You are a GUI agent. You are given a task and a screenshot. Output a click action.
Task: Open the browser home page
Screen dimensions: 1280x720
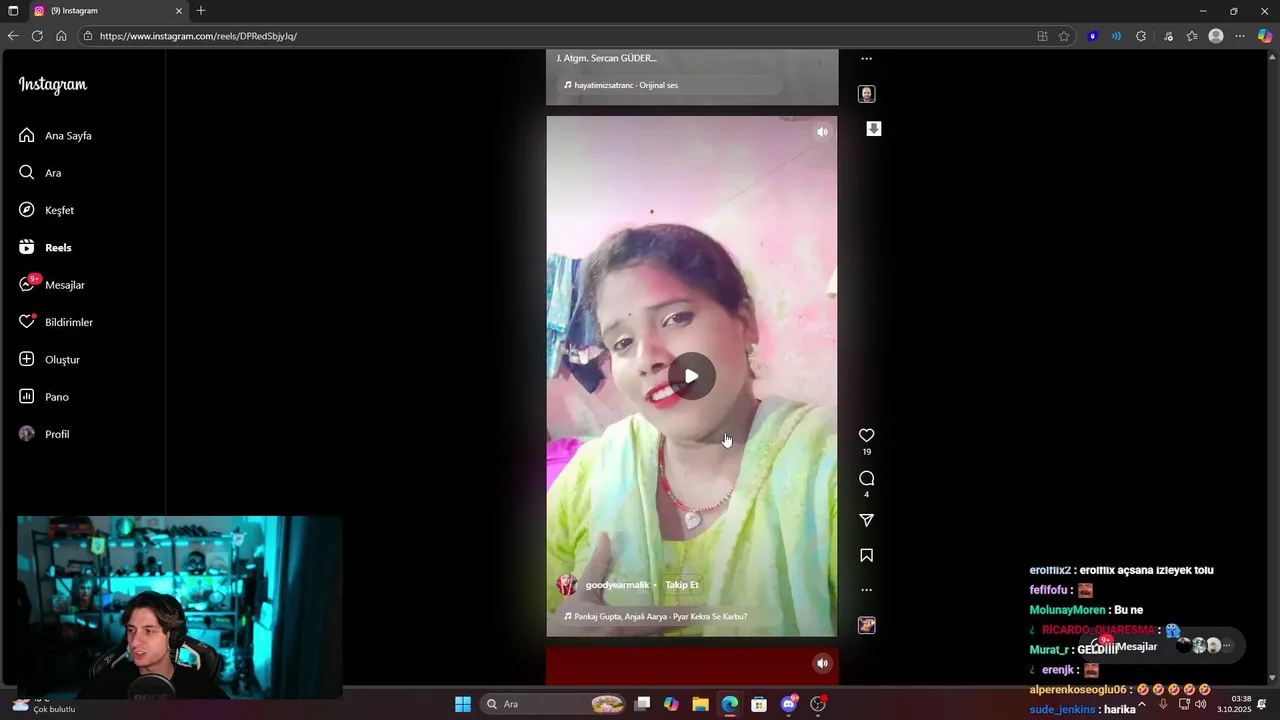(x=61, y=36)
